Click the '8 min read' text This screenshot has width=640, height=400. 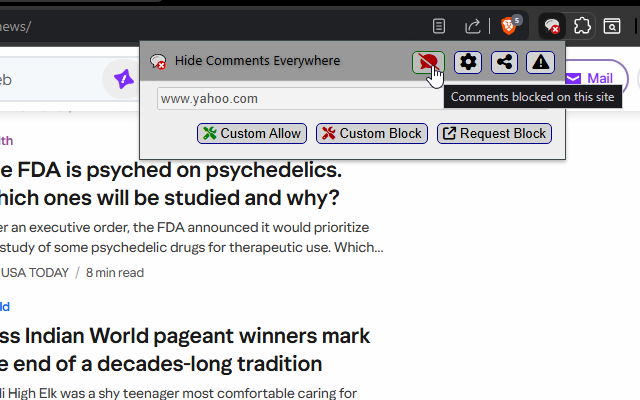(x=115, y=273)
